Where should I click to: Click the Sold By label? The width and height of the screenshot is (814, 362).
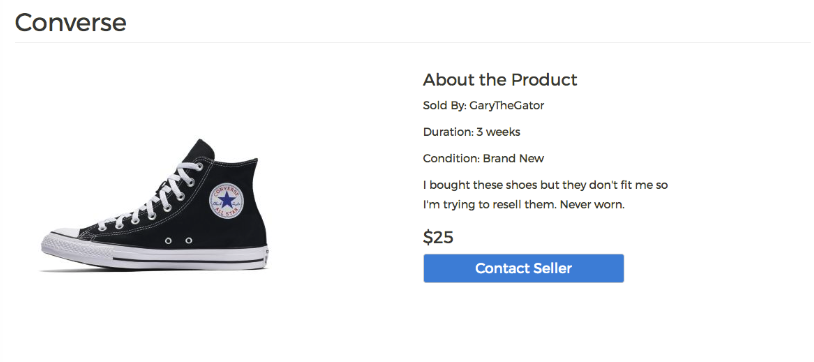pyautogui.click(x=445, y=105)
